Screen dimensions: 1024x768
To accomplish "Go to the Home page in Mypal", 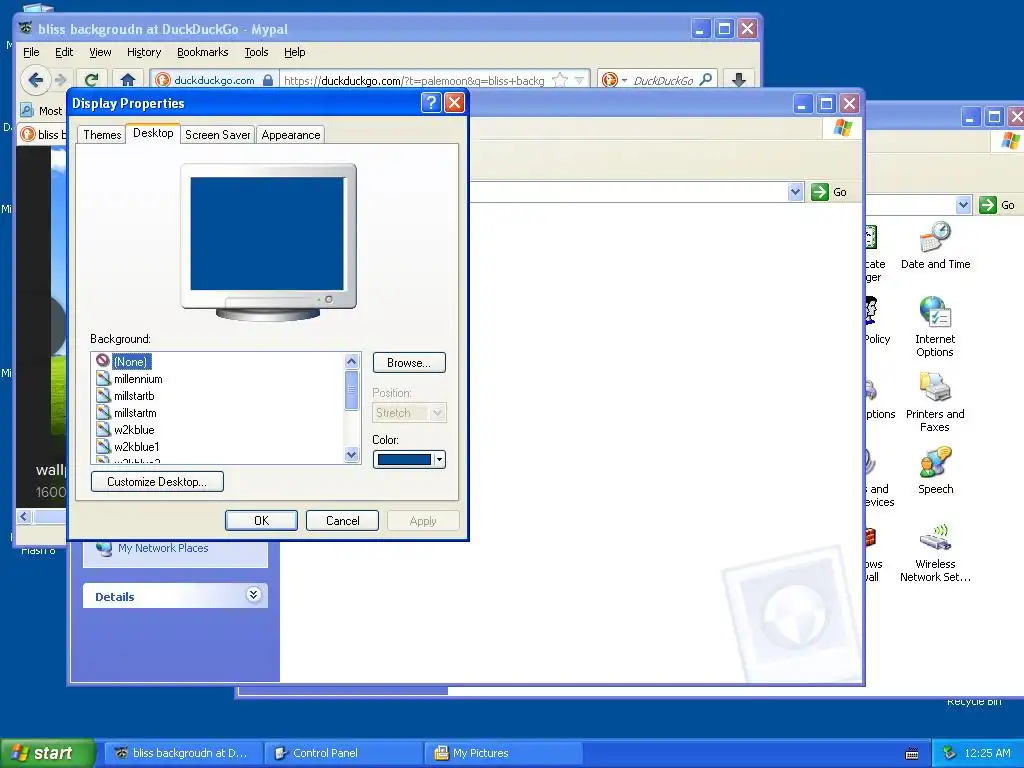I will click(127, 80).
